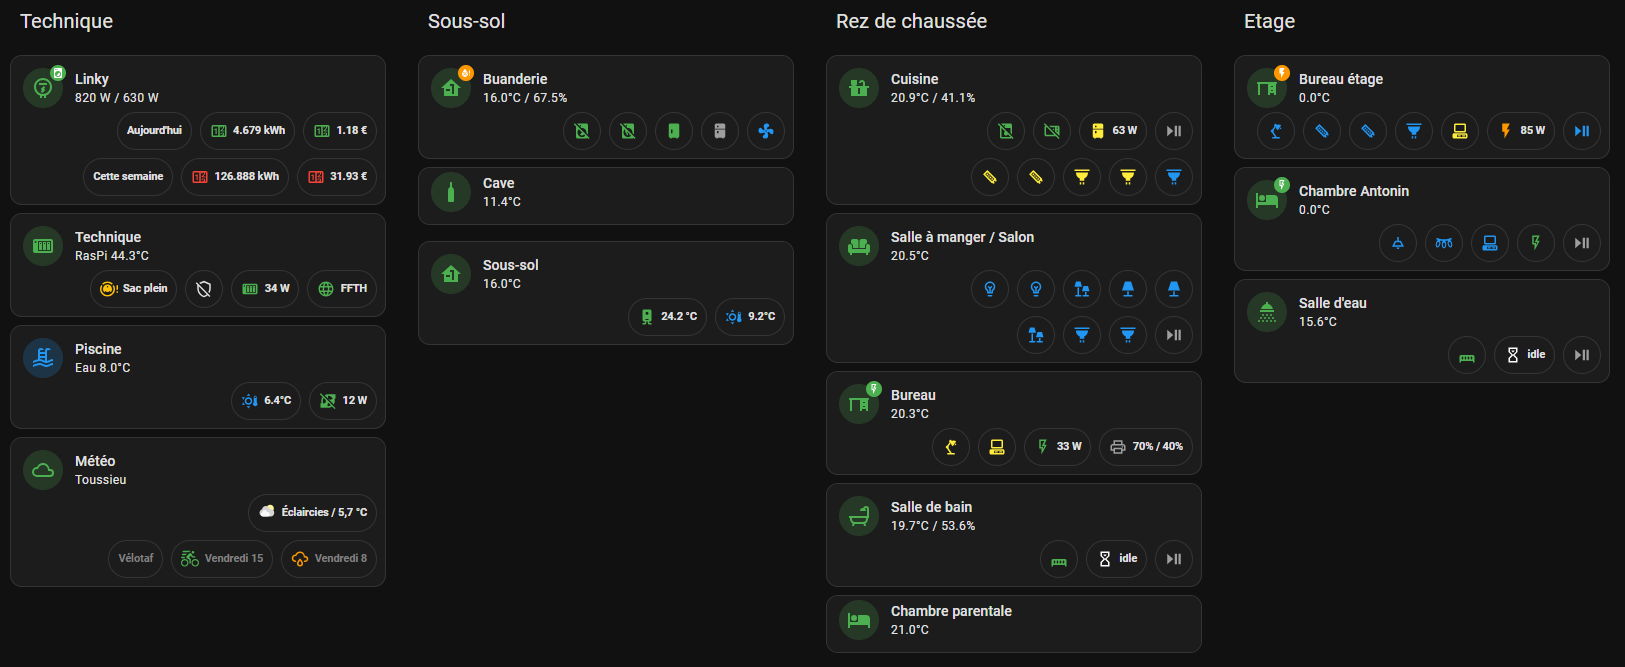Click the Salle d'eau shower icon
Viewport: 1625px width, 667px height.
coord(1267,311)
